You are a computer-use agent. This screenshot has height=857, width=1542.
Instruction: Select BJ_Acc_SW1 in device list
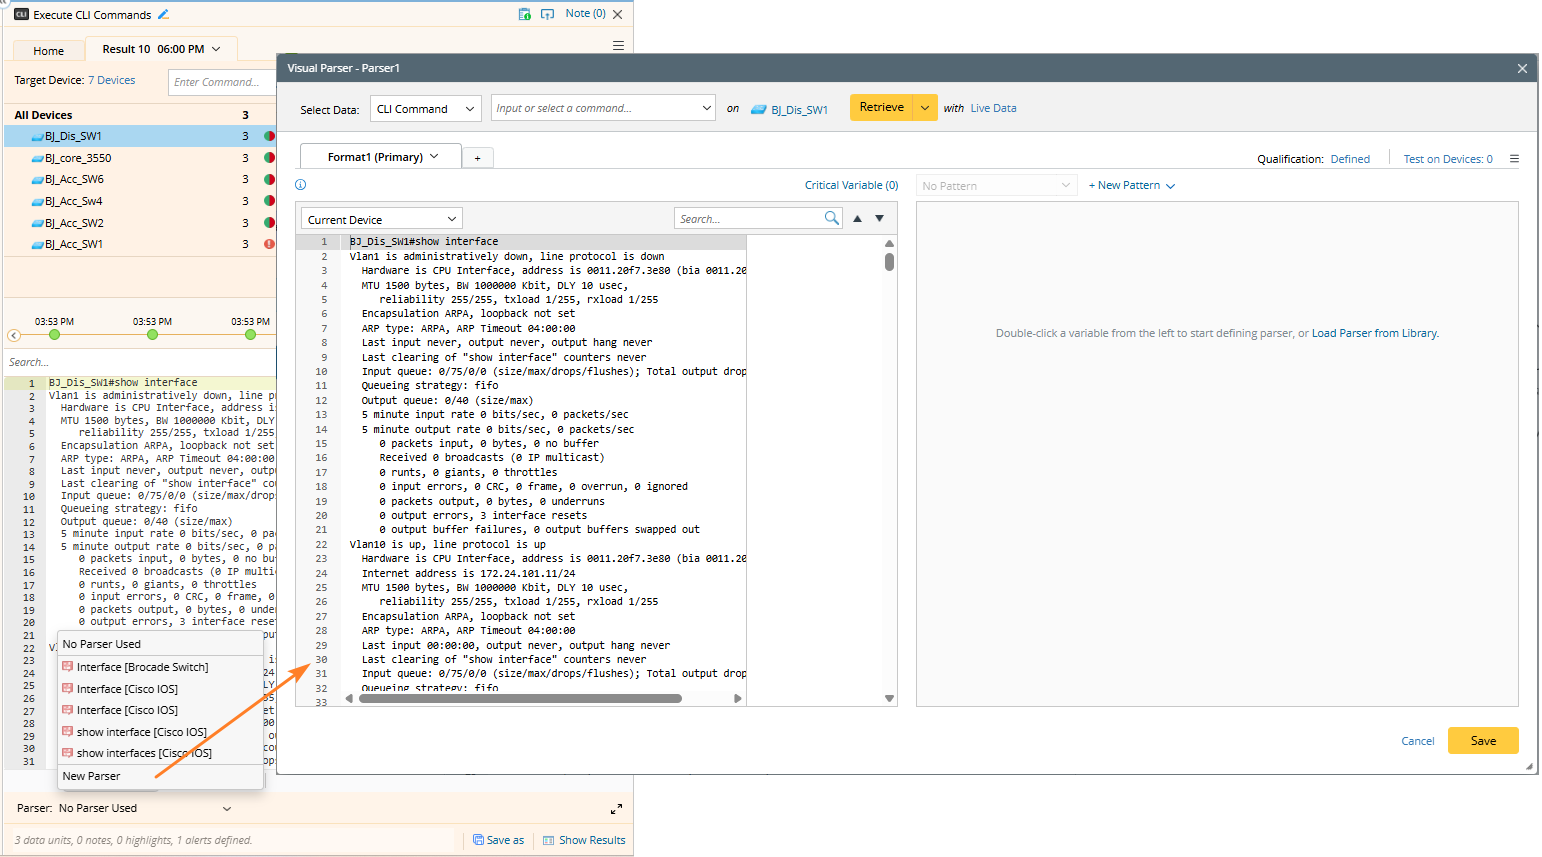[x=140, y=244]
